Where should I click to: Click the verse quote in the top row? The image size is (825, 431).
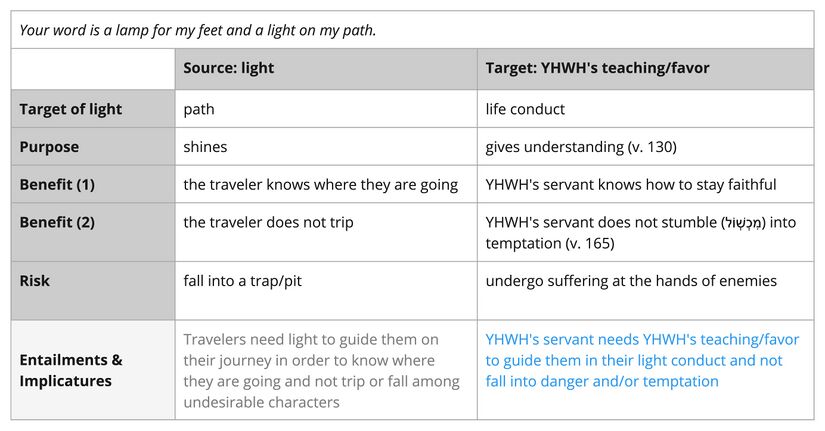click(198, 30)
